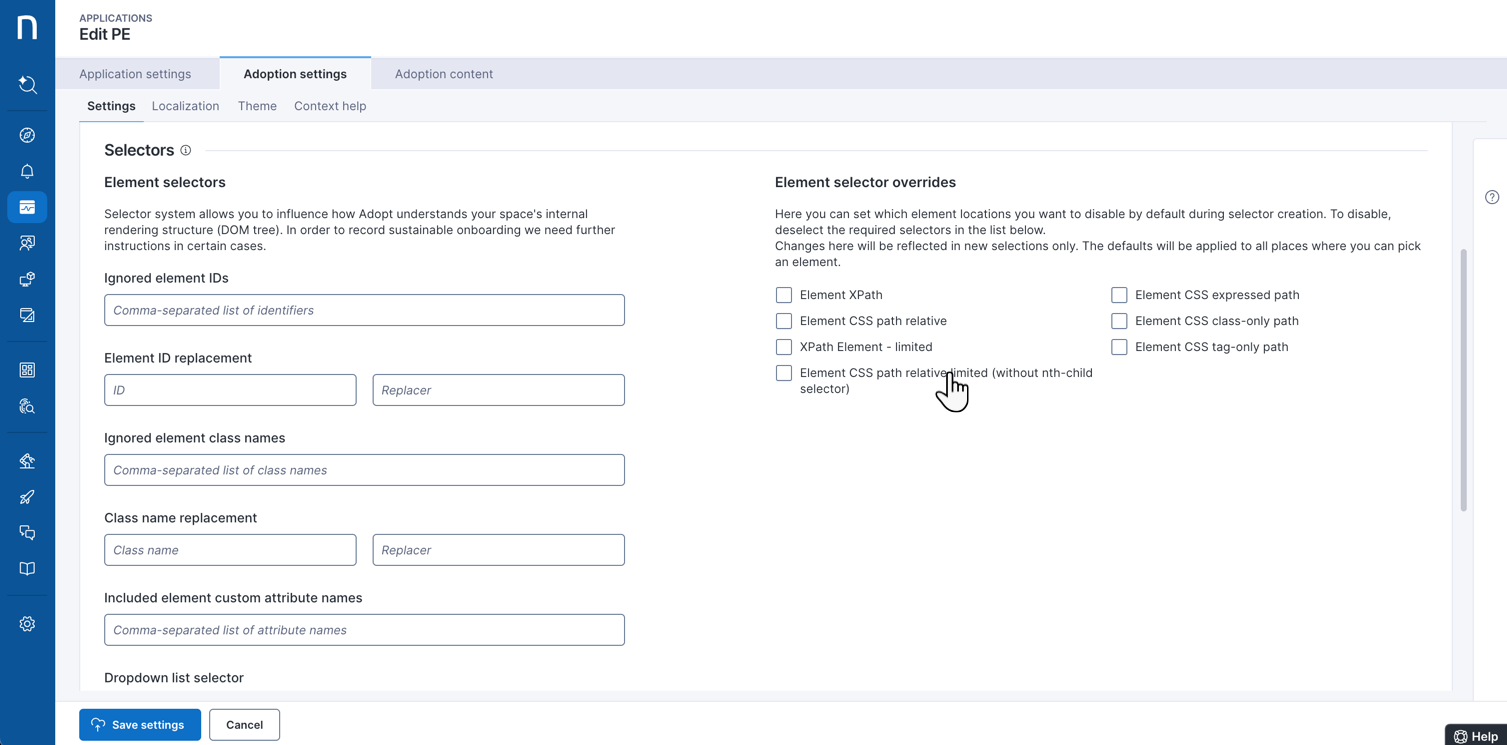Open the Adoption content tab
1507x745 pixels.
(443, 74)
